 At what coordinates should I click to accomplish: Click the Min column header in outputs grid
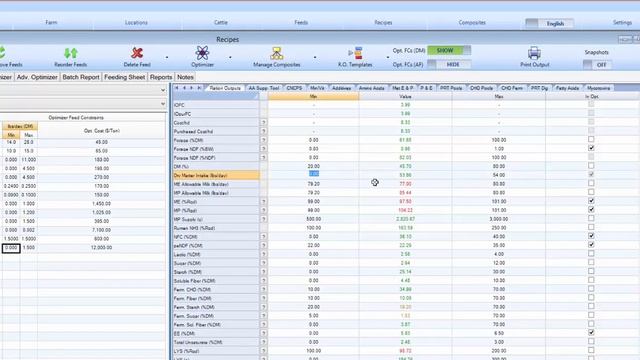(x=313, y=96)
